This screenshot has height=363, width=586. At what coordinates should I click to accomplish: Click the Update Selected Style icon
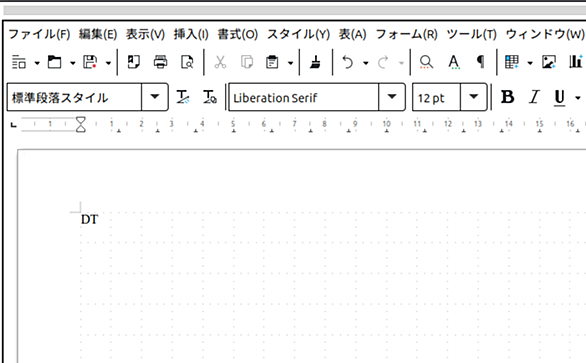[183, 97]
